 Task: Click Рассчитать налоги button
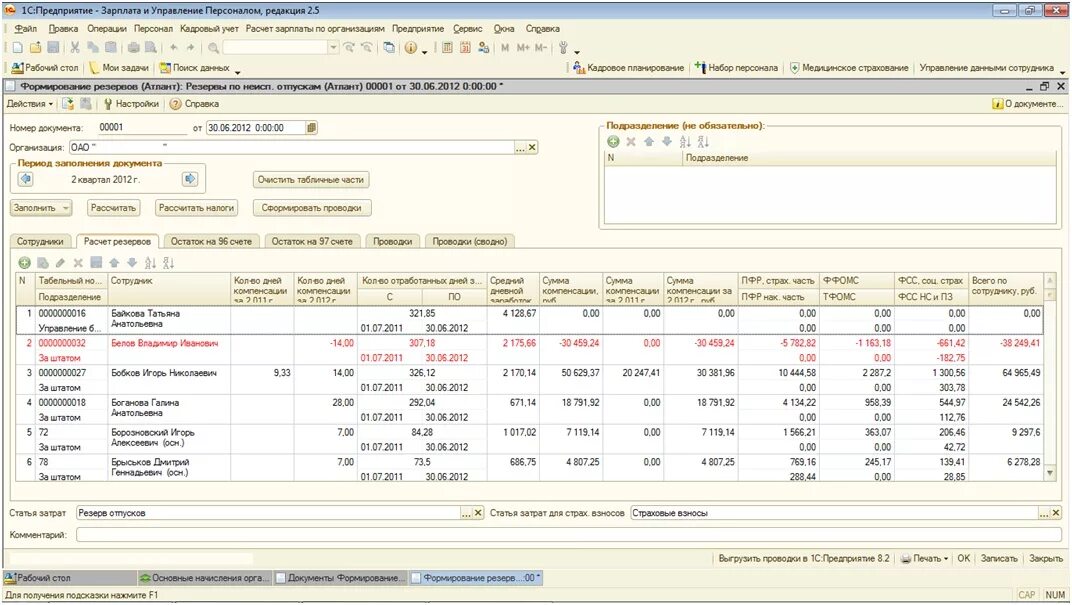point(196,208)
